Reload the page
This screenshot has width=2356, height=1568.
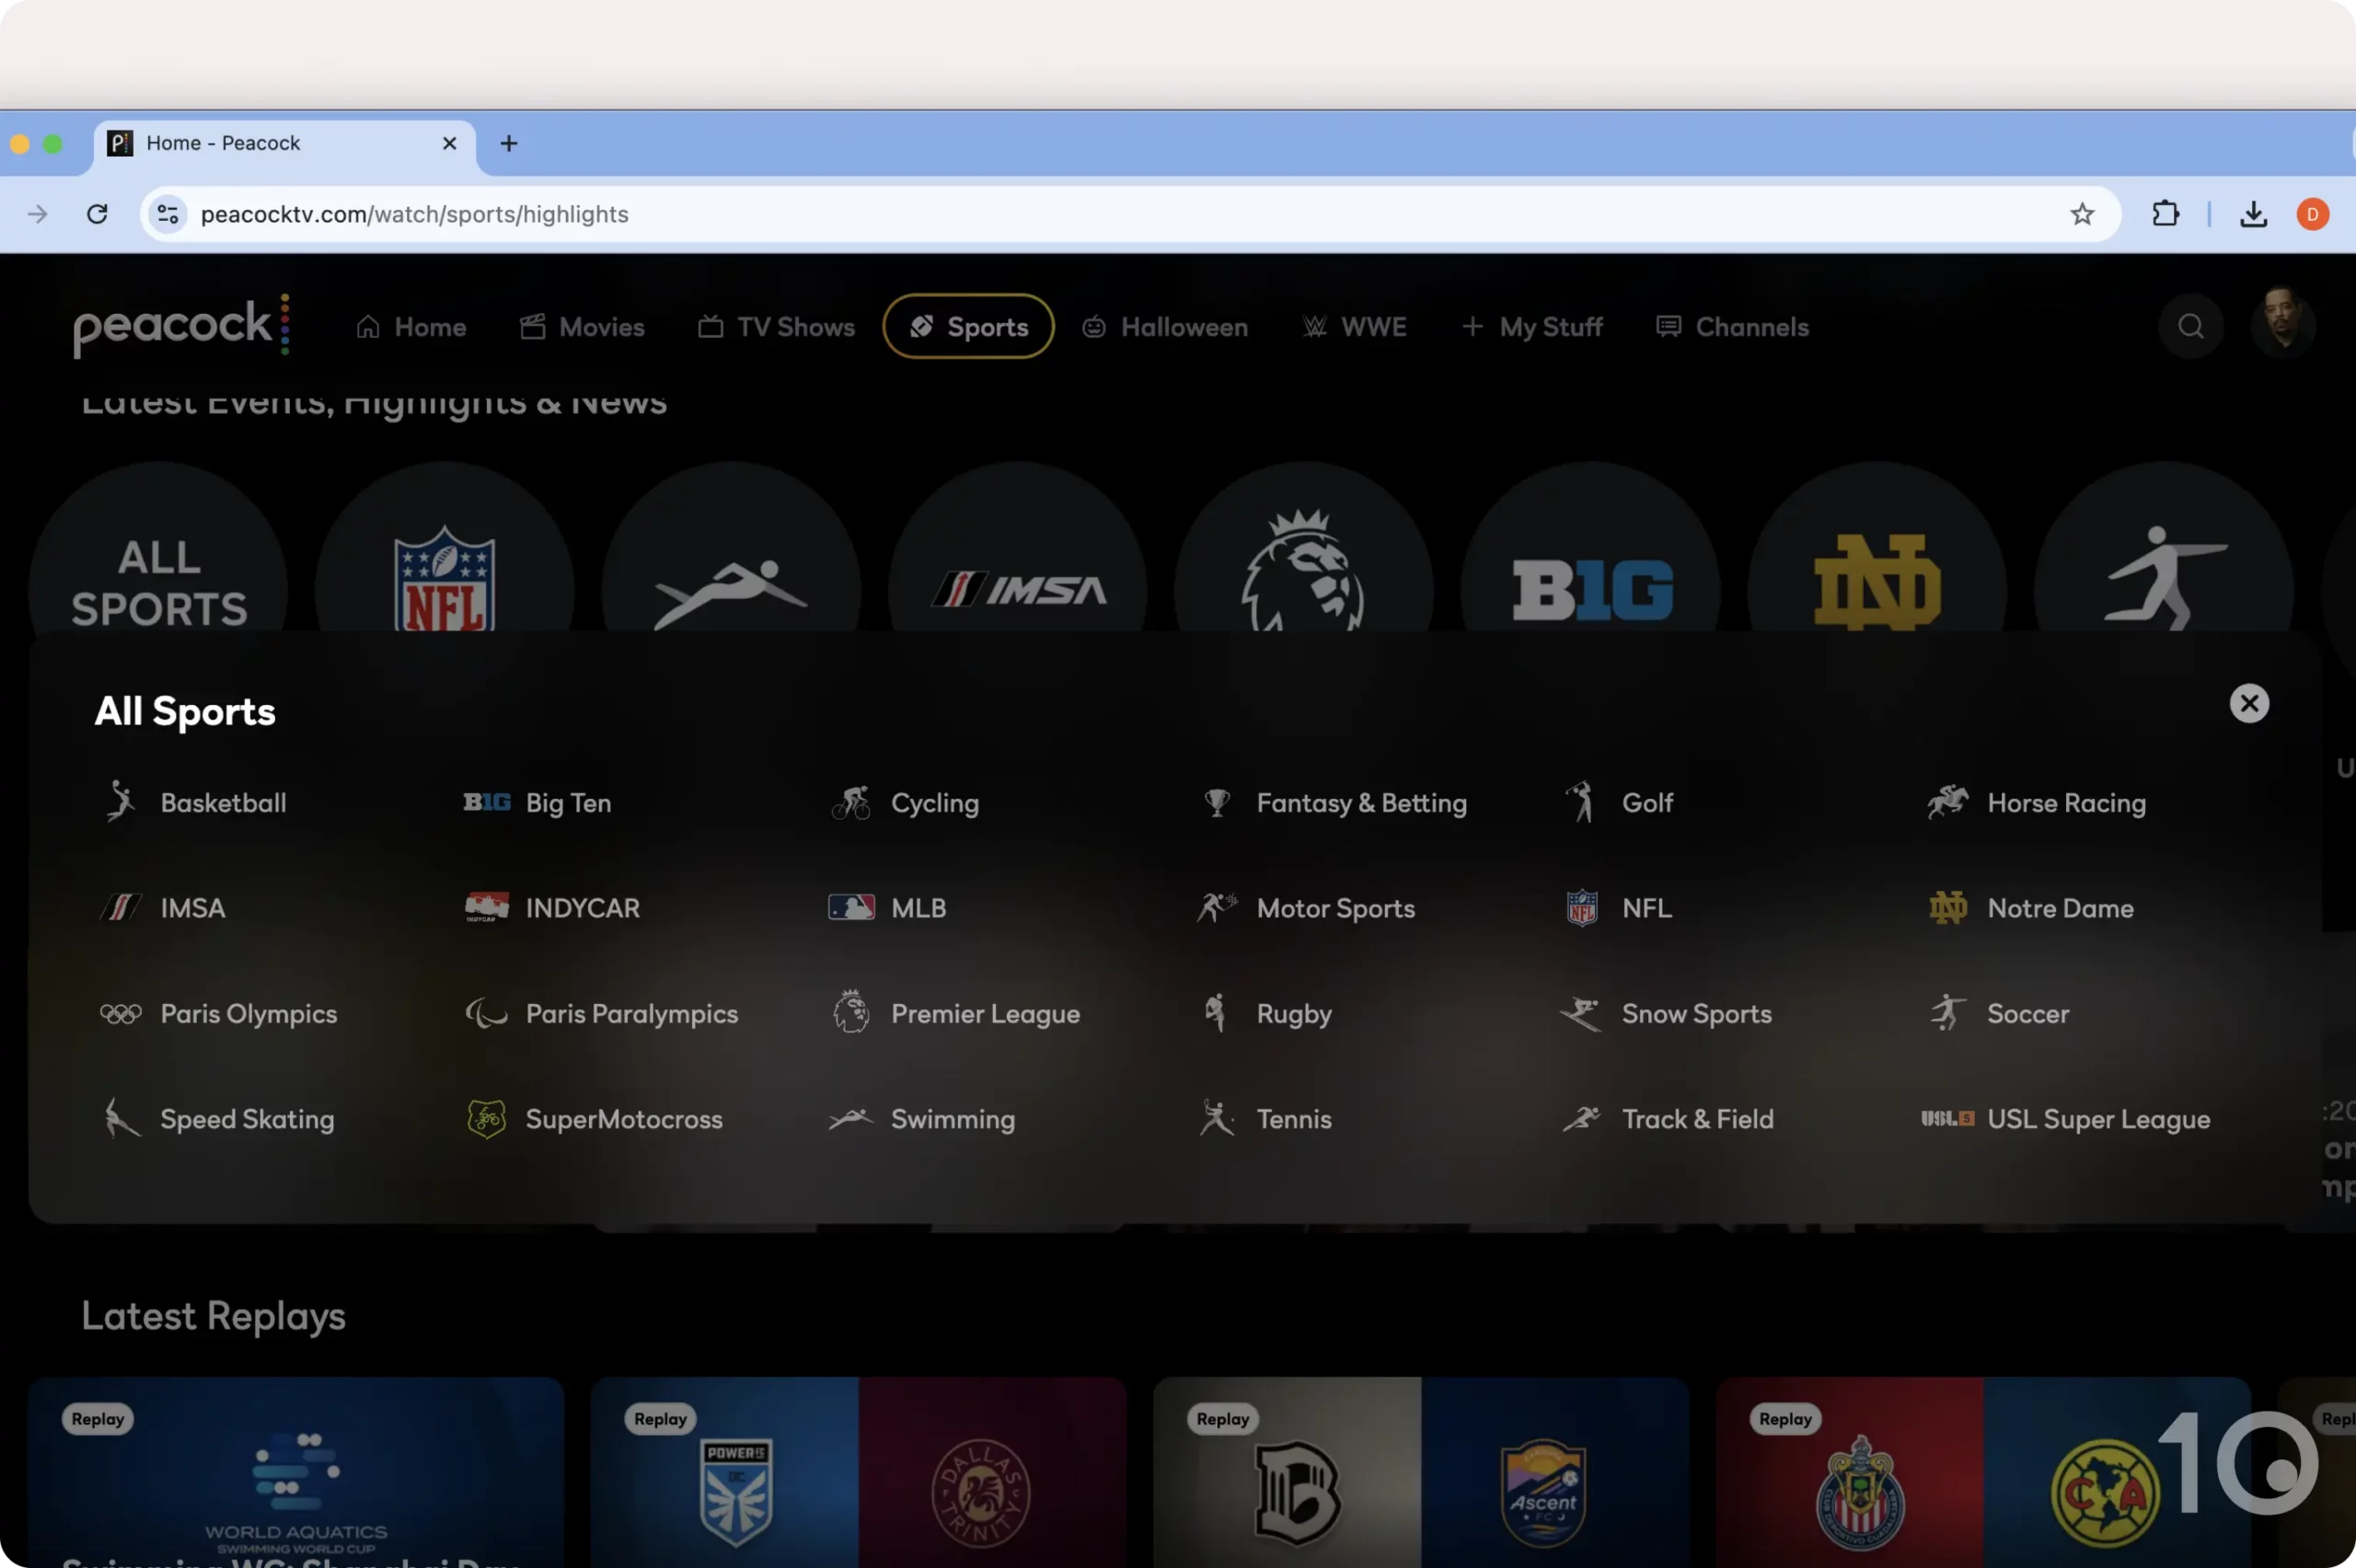point(97,214)
